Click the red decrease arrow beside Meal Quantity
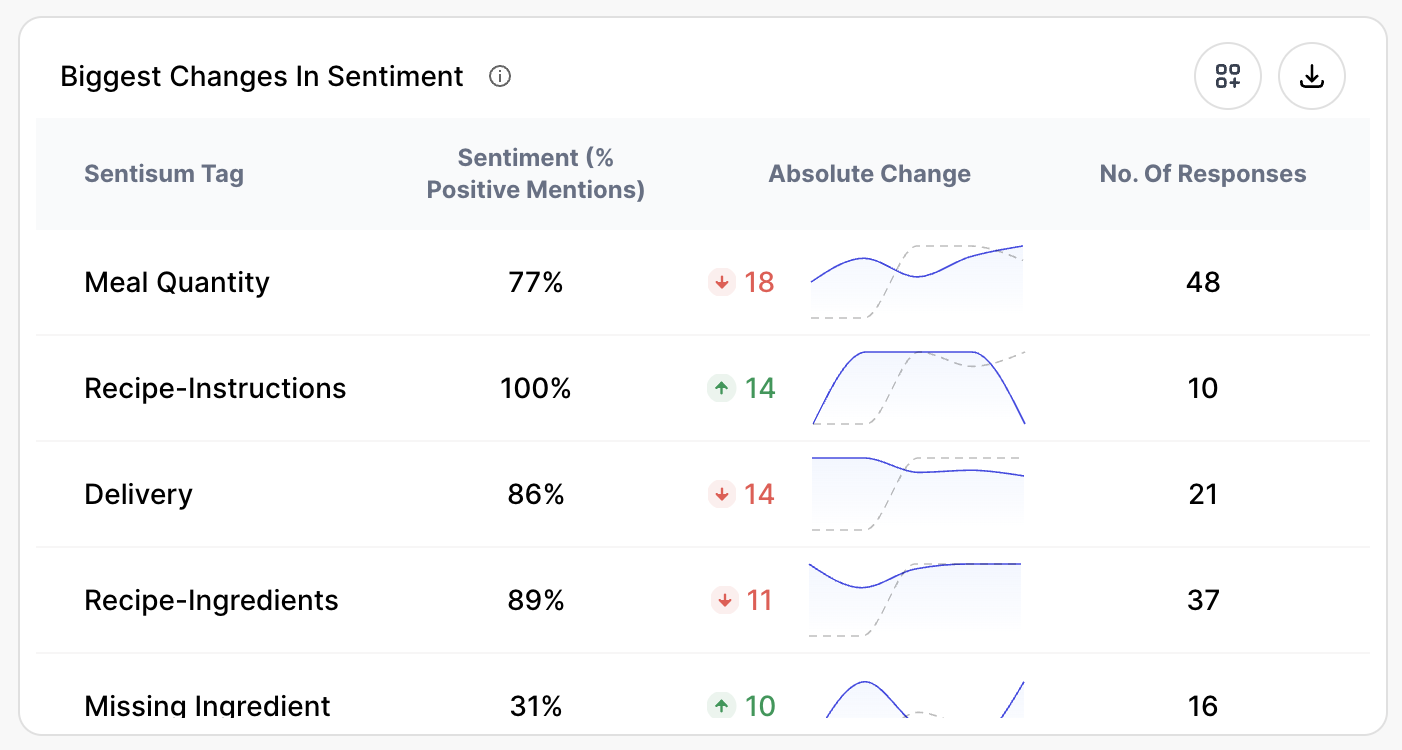 [x=721, y=283]
